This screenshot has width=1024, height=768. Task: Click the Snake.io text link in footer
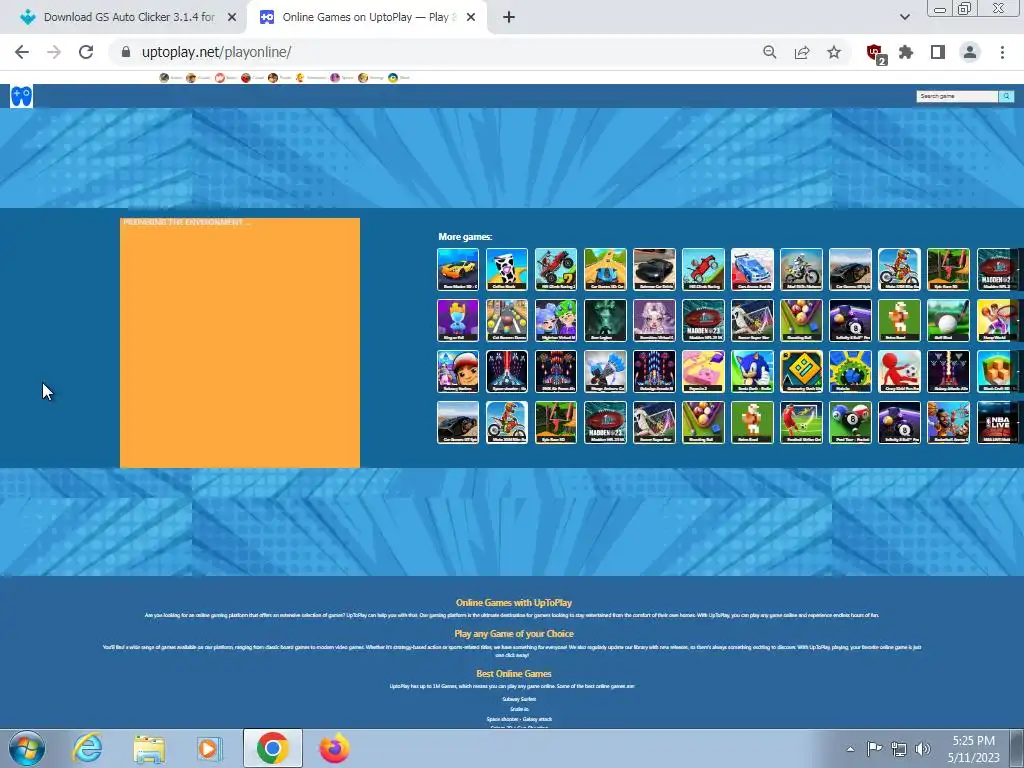[x=519, y=709]
